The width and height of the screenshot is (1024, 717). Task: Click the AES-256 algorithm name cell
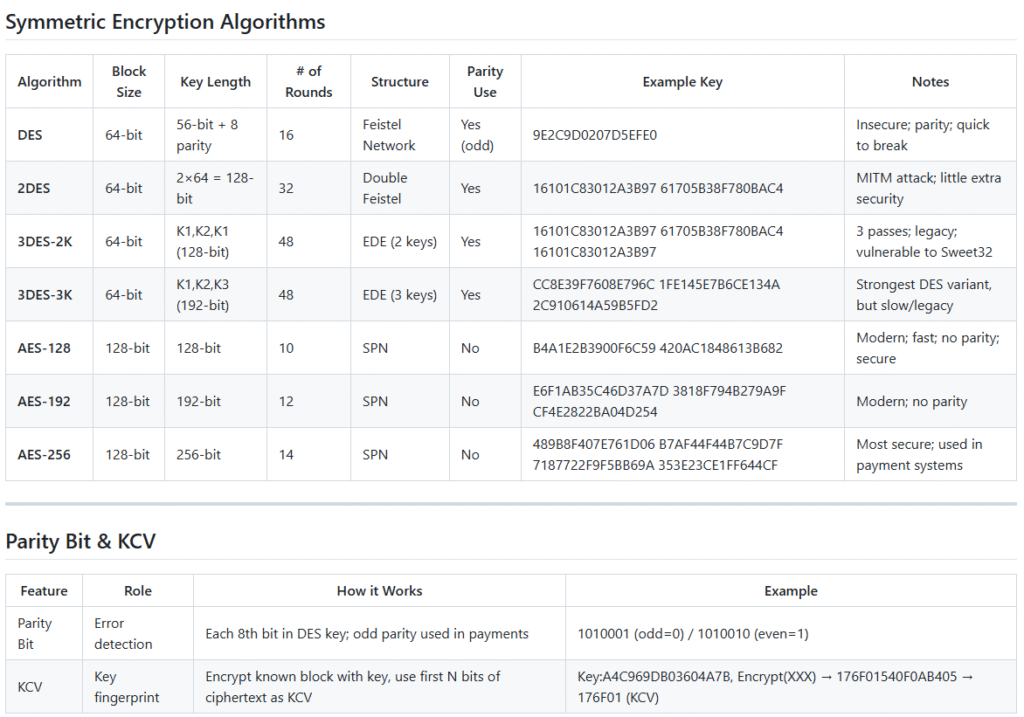click(x=47, y=454)
